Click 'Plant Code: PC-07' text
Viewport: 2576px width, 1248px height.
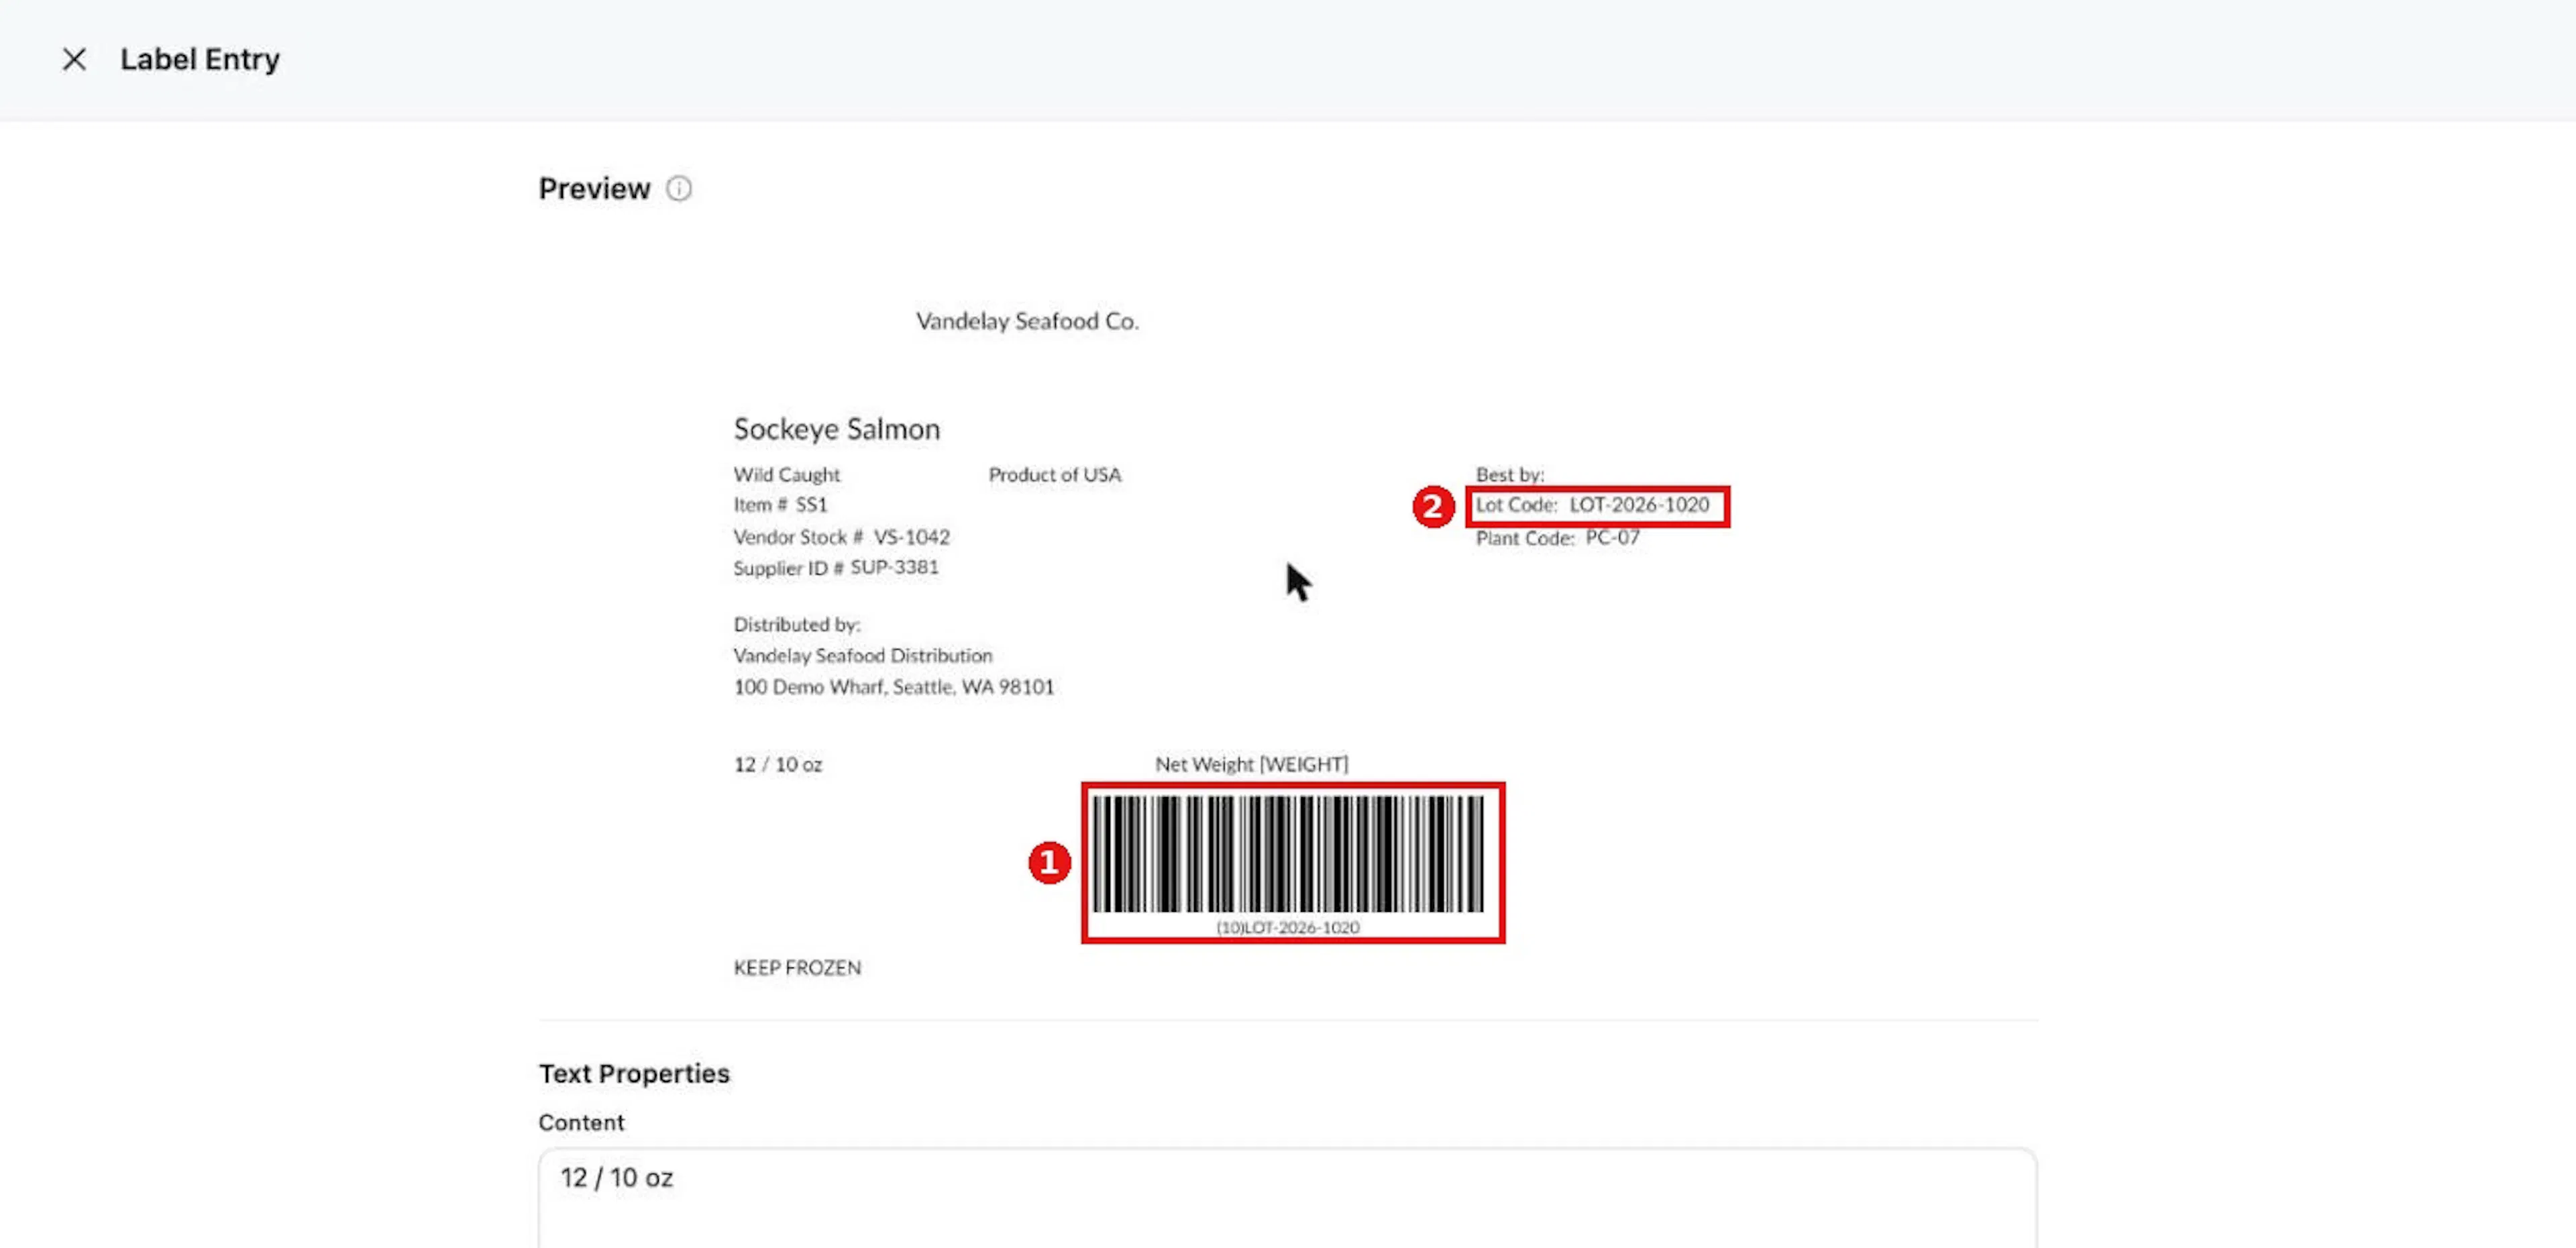[1557, 538]
